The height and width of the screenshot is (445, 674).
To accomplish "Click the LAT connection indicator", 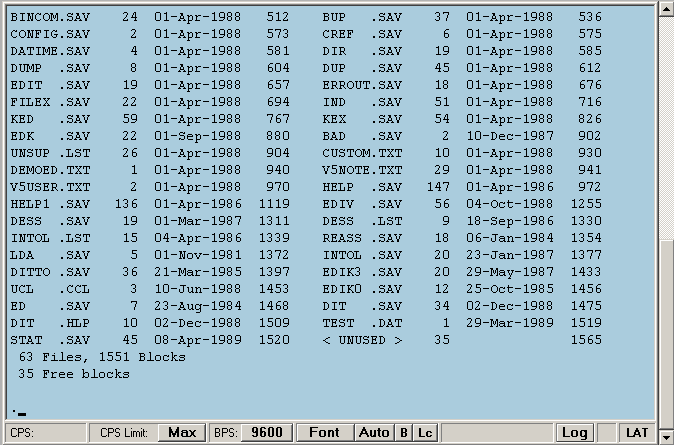I will [x=637, y=433].
